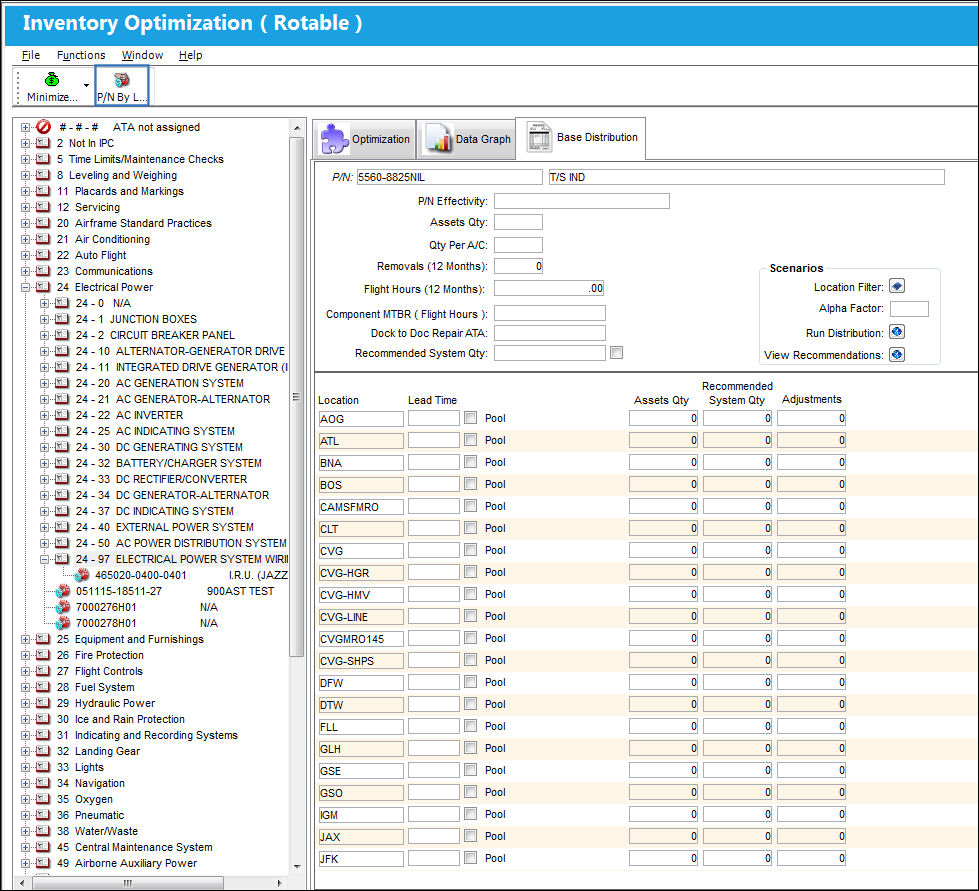979x891 pixels.
Task: Click the Minimize money bag toolbar icon
Action: [x=52, y=79]
